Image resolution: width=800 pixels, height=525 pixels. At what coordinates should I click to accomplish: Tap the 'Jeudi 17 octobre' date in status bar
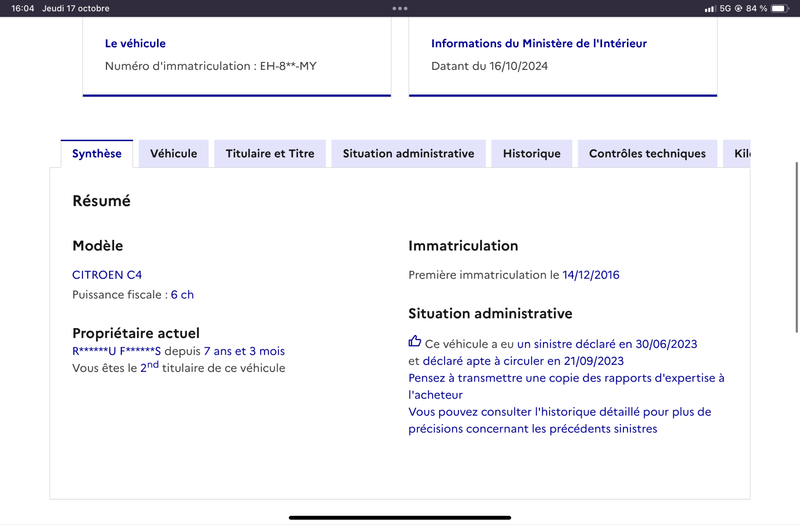[76, 8]
